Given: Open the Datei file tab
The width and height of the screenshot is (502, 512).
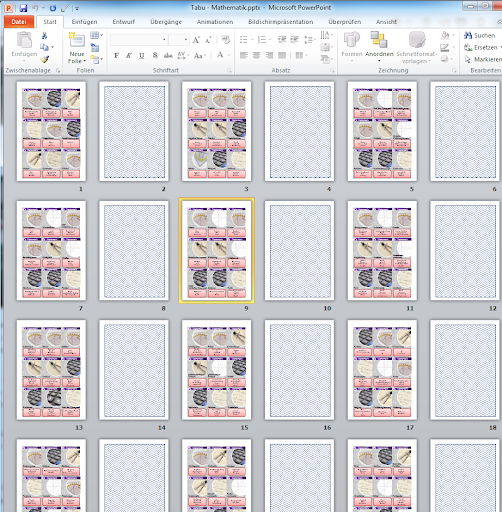Looking at the screenshot, I should (19, 22).
